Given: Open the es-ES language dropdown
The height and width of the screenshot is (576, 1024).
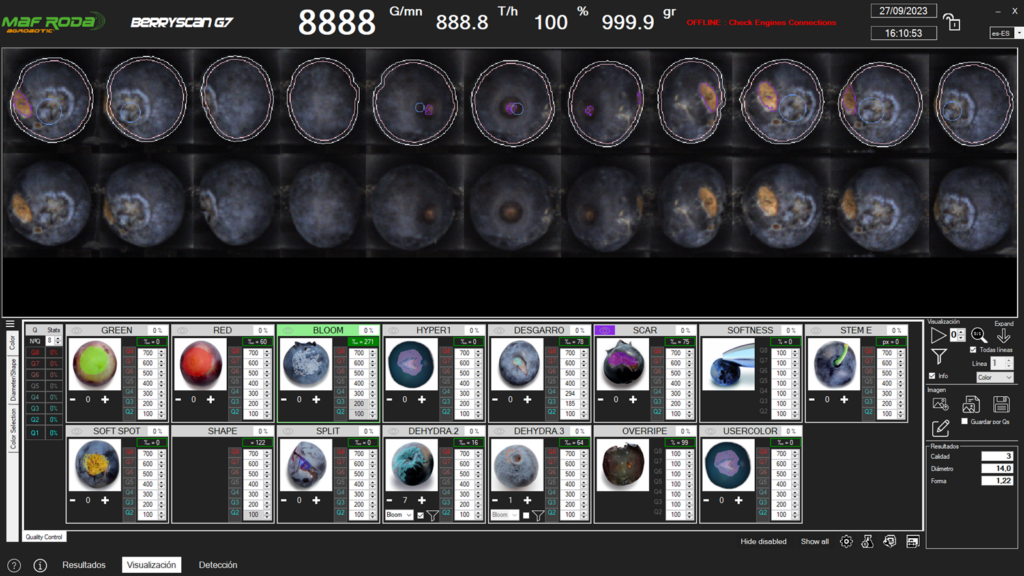Looking at the screenshot, I should 1005,33.
